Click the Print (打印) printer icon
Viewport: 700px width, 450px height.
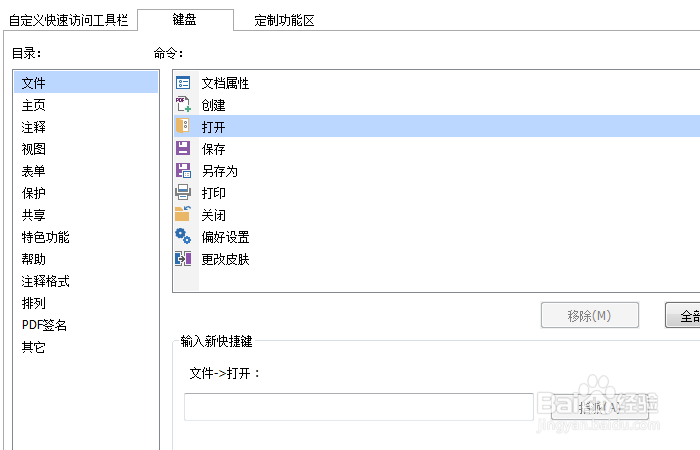point(183,193)
